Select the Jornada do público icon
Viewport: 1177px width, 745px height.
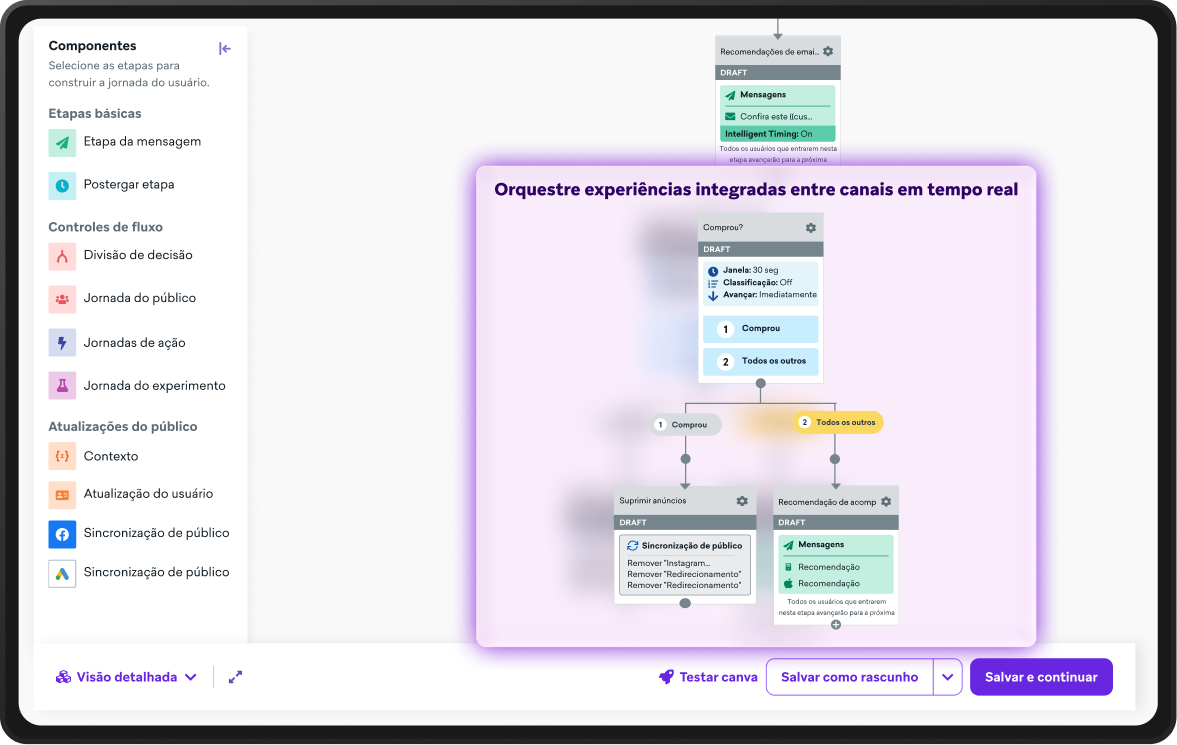click(62, 299)
